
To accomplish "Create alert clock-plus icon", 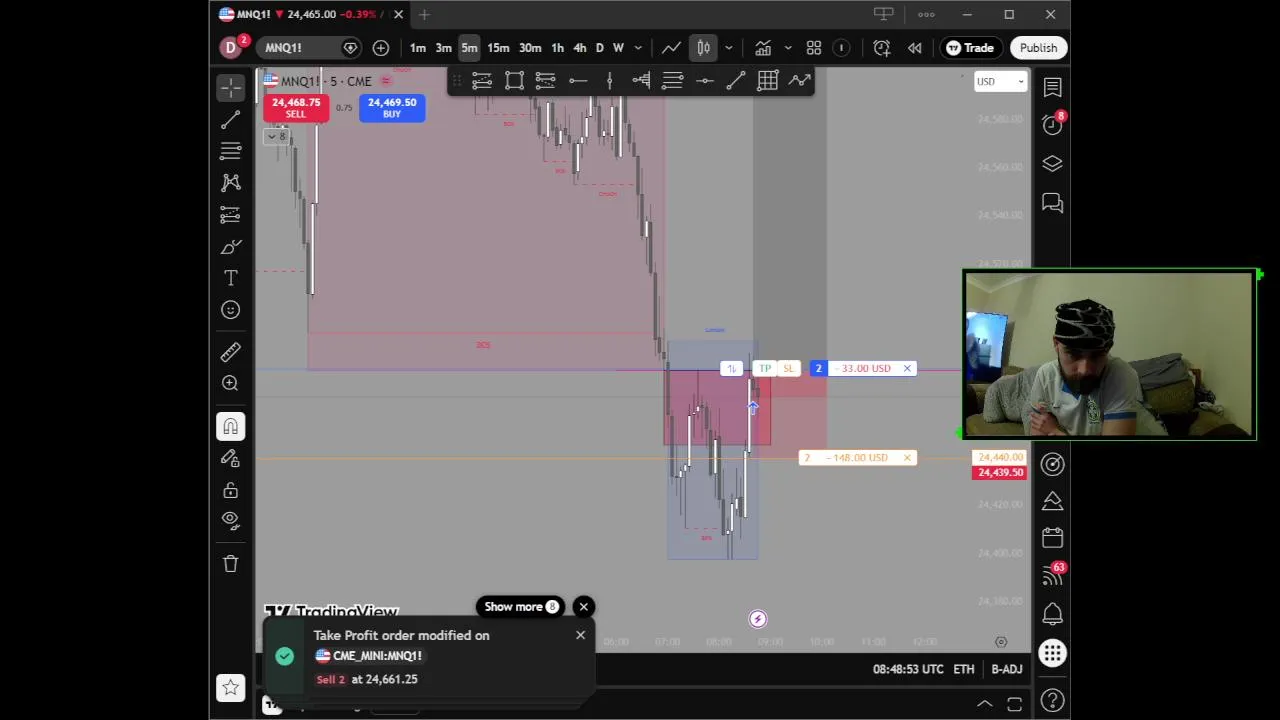I will point(882,48).
